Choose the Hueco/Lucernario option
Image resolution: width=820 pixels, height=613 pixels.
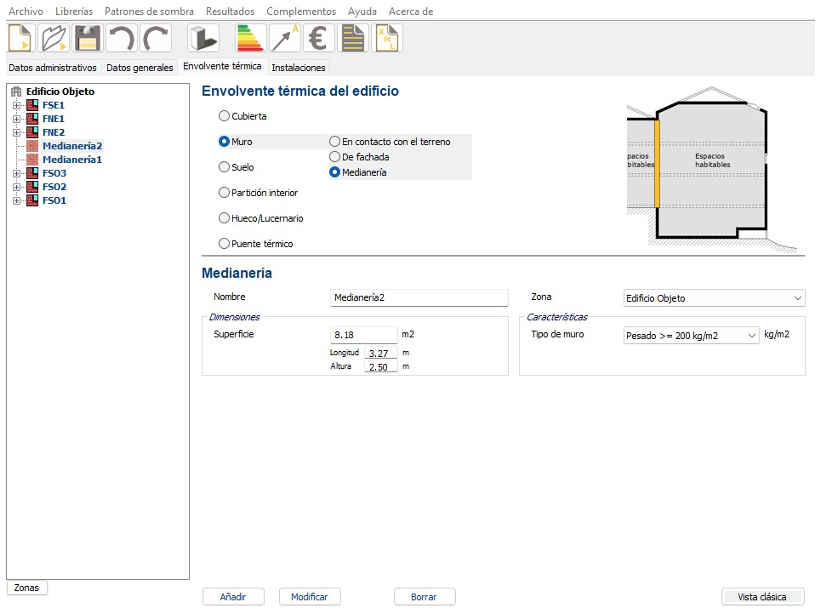click(x=224, y=218)
